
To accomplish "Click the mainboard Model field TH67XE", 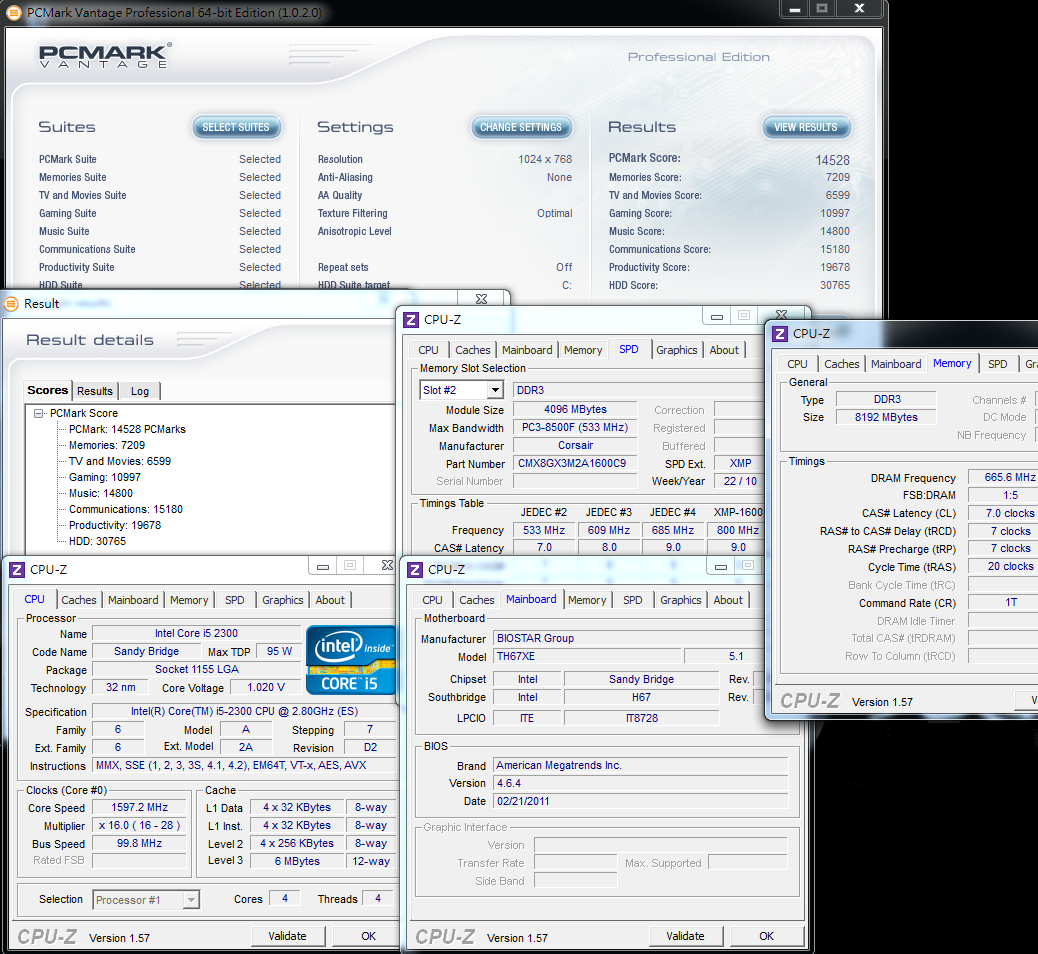I will 587,656.
